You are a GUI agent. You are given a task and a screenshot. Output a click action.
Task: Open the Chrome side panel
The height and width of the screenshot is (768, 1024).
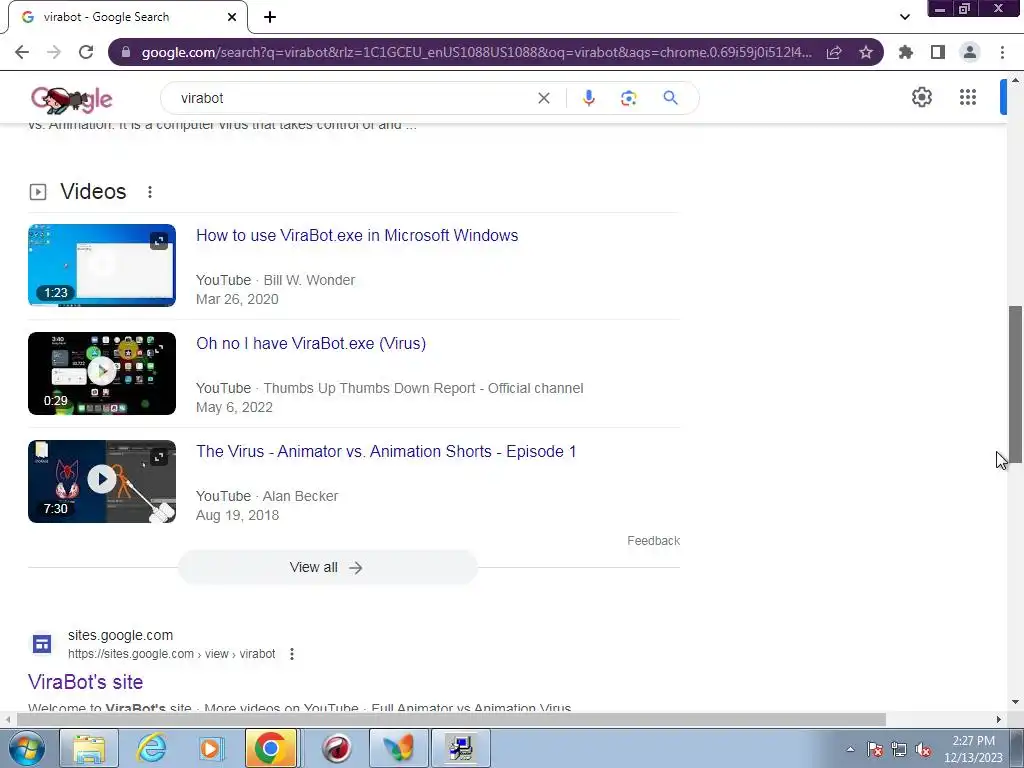[938, 52]
